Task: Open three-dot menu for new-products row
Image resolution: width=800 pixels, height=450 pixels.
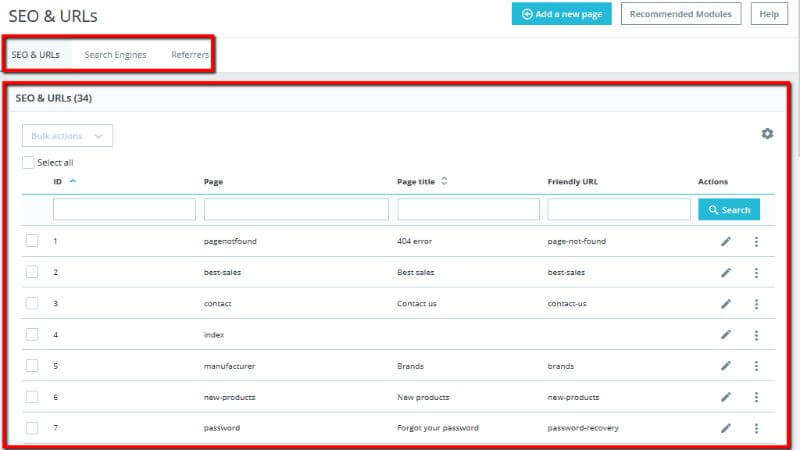Action: click(756, 397)
